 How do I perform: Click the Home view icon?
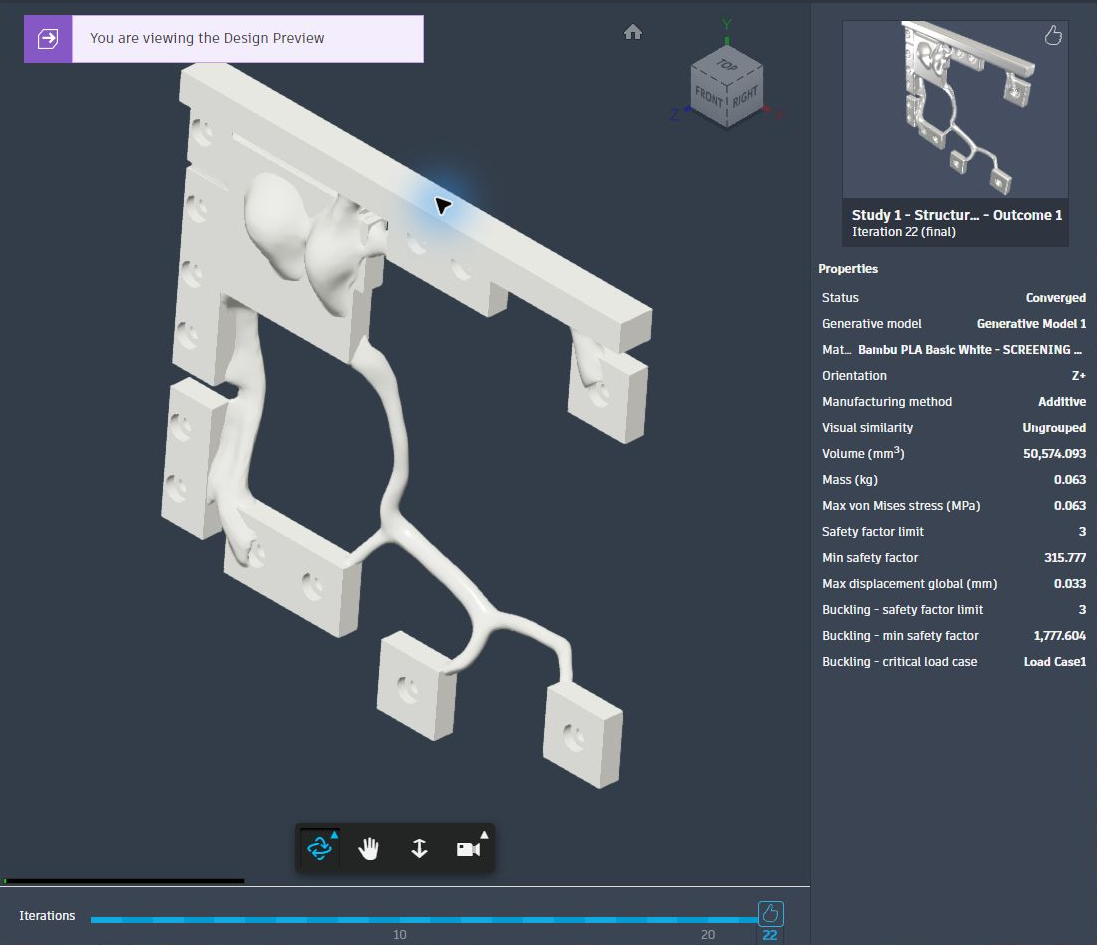[632, 32]
